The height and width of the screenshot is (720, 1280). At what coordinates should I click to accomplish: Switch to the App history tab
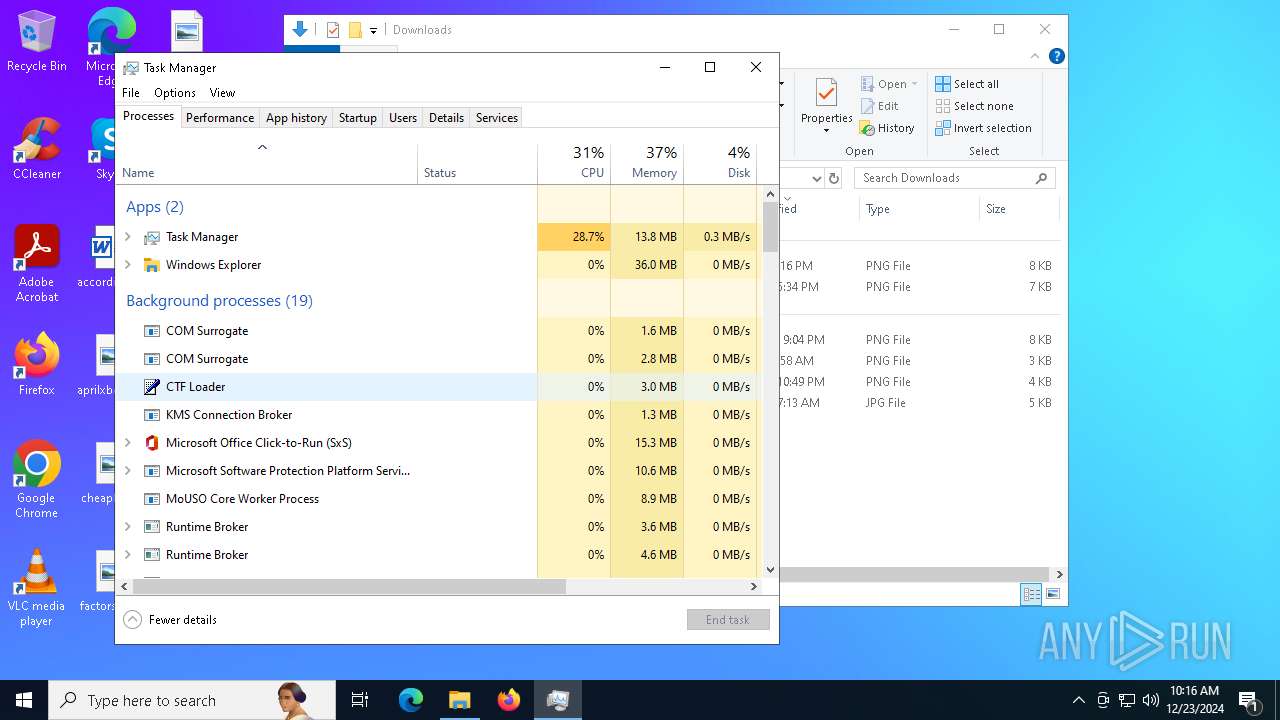(x=296, y=118)
